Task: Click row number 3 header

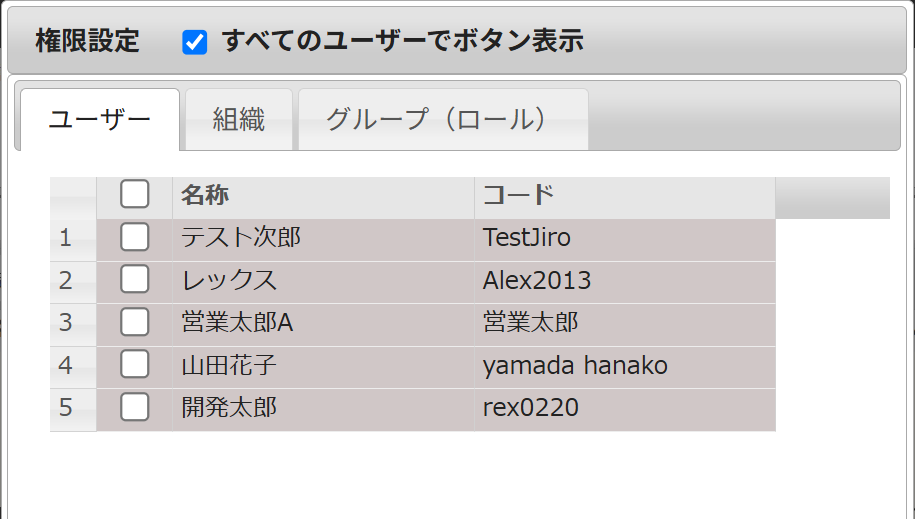Action: click(x=73, y=325)
